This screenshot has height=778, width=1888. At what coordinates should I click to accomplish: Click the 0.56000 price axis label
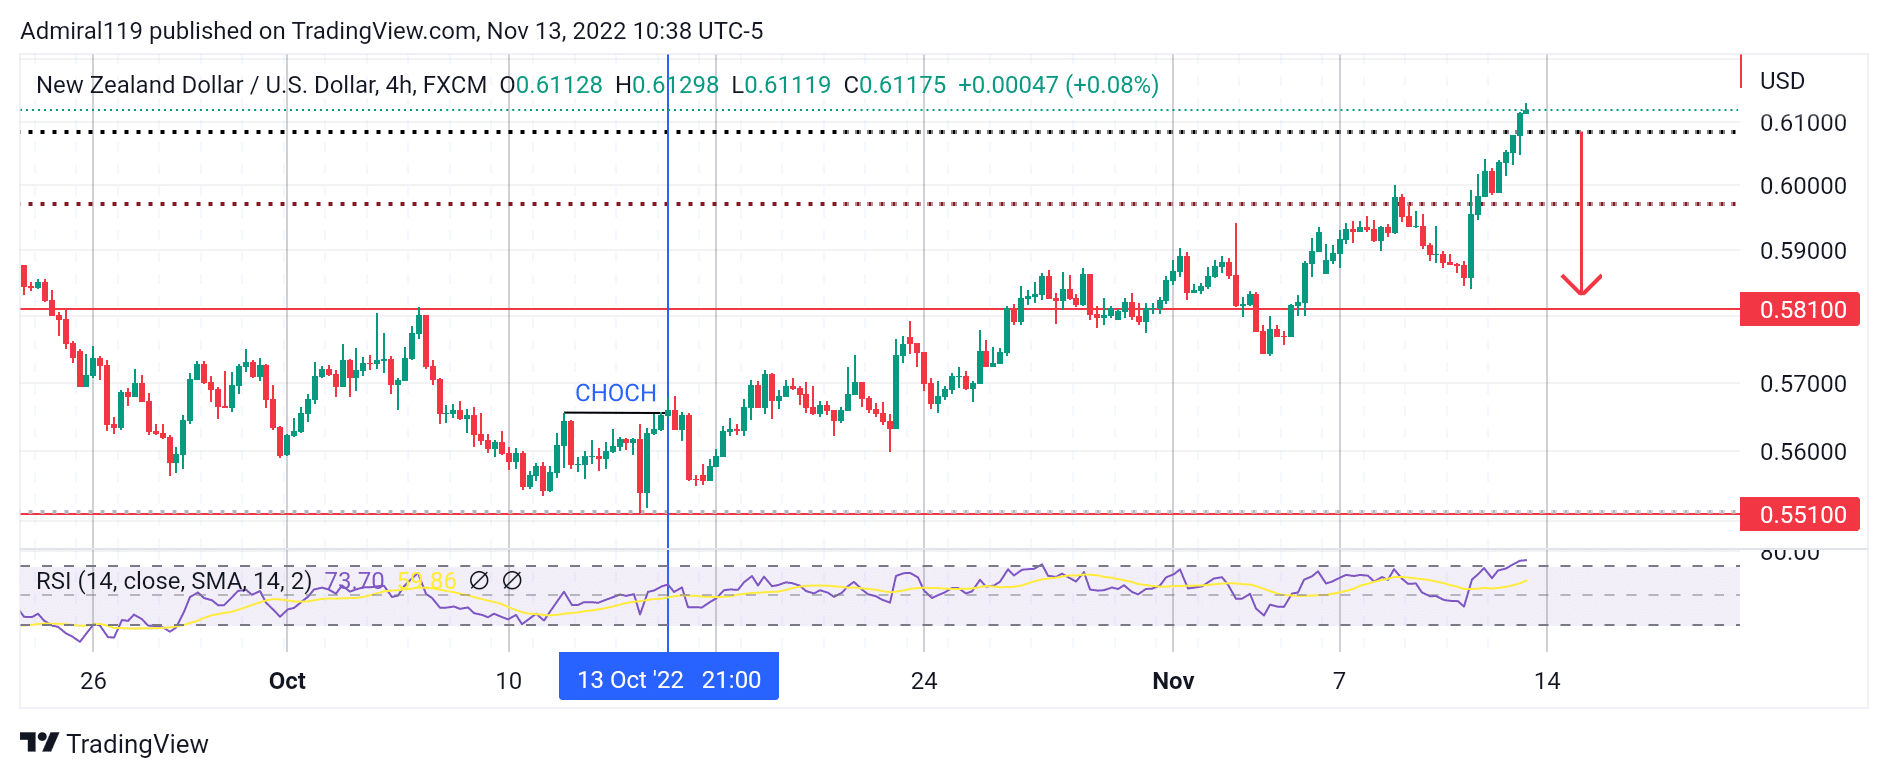point(1803,452)
